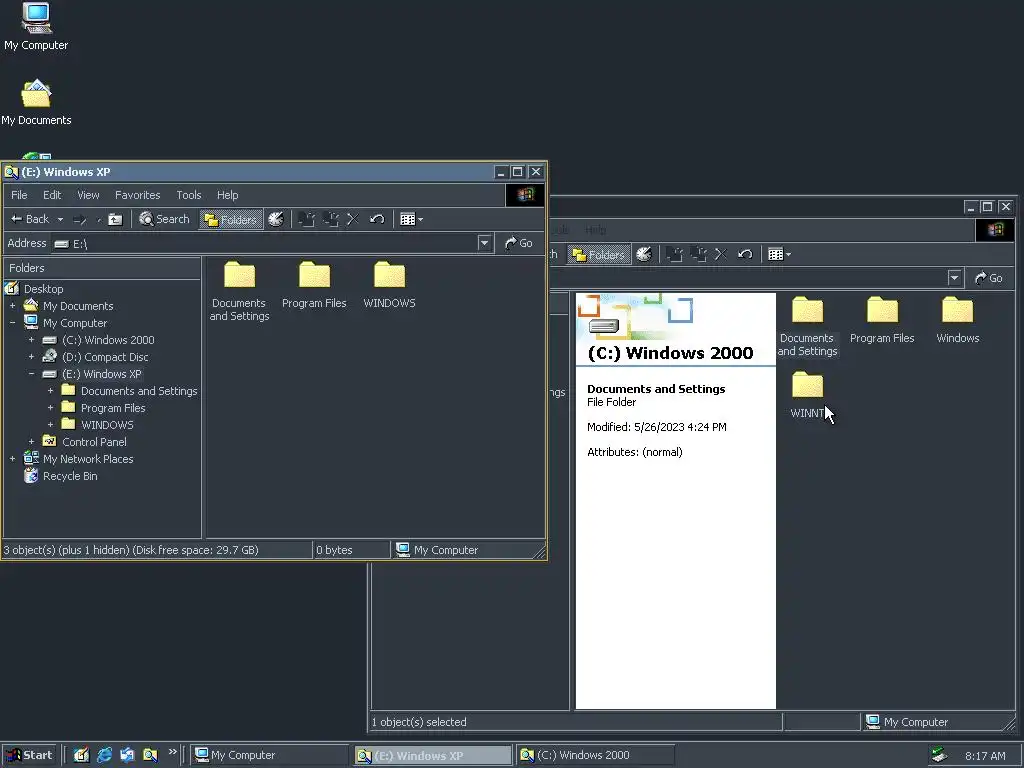The width and height of the screenshot is (1024, 768).
Task: Click Show Desktop quick launch icon
Action: pos(81,755)
